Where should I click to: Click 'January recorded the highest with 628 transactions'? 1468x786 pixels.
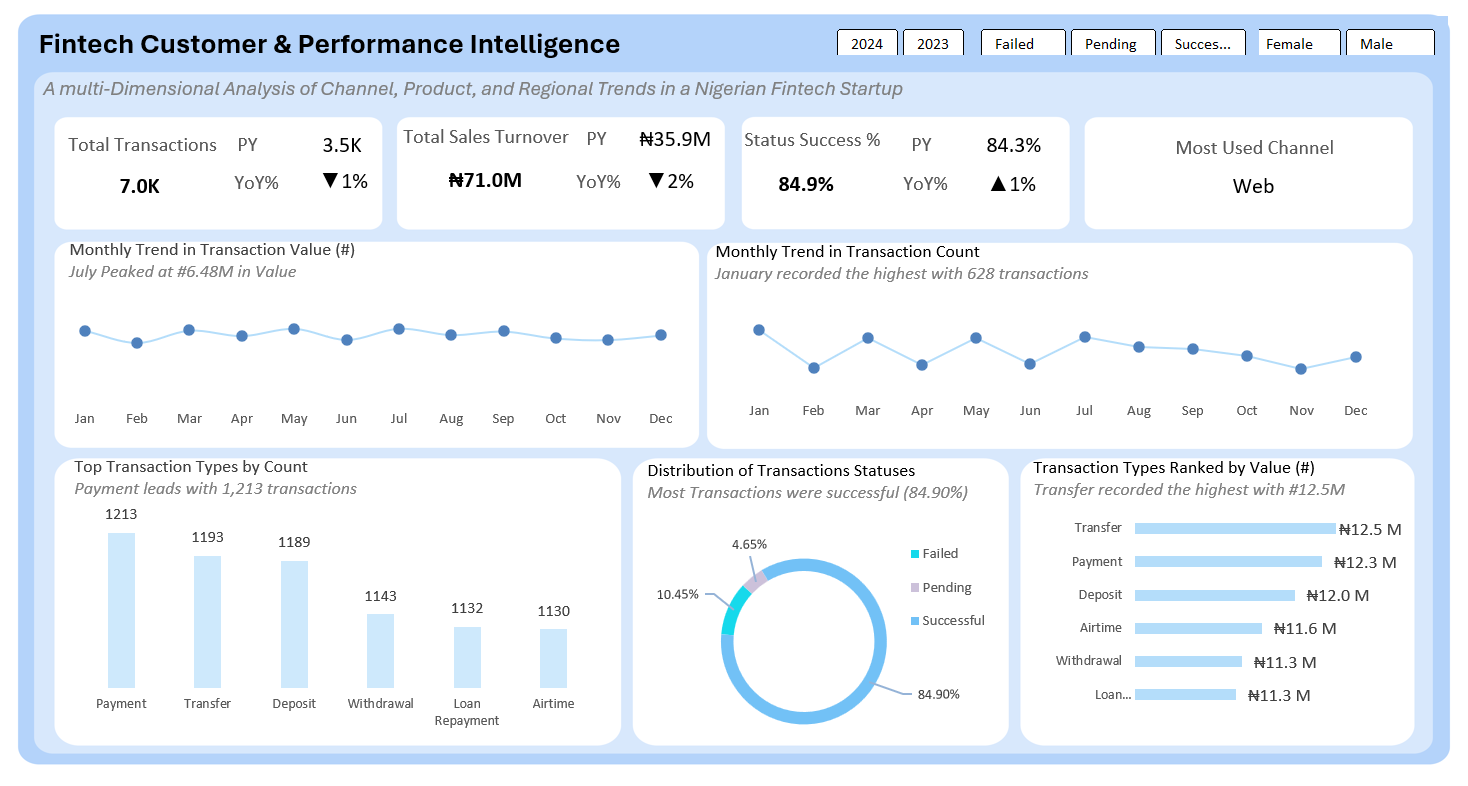(901, 273)
